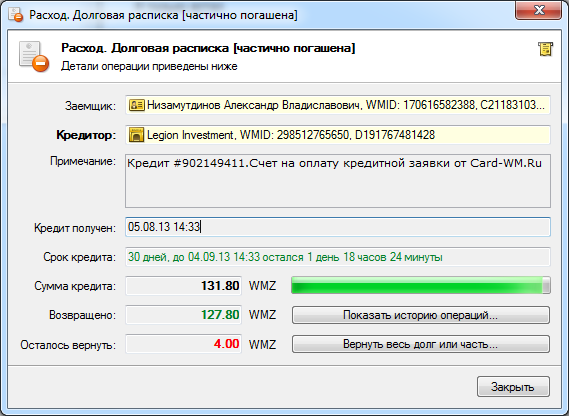Image resolution: width=569 pixels, height=416 pixels.
Task: Click the Кредит получен: label
Action: 75,228
